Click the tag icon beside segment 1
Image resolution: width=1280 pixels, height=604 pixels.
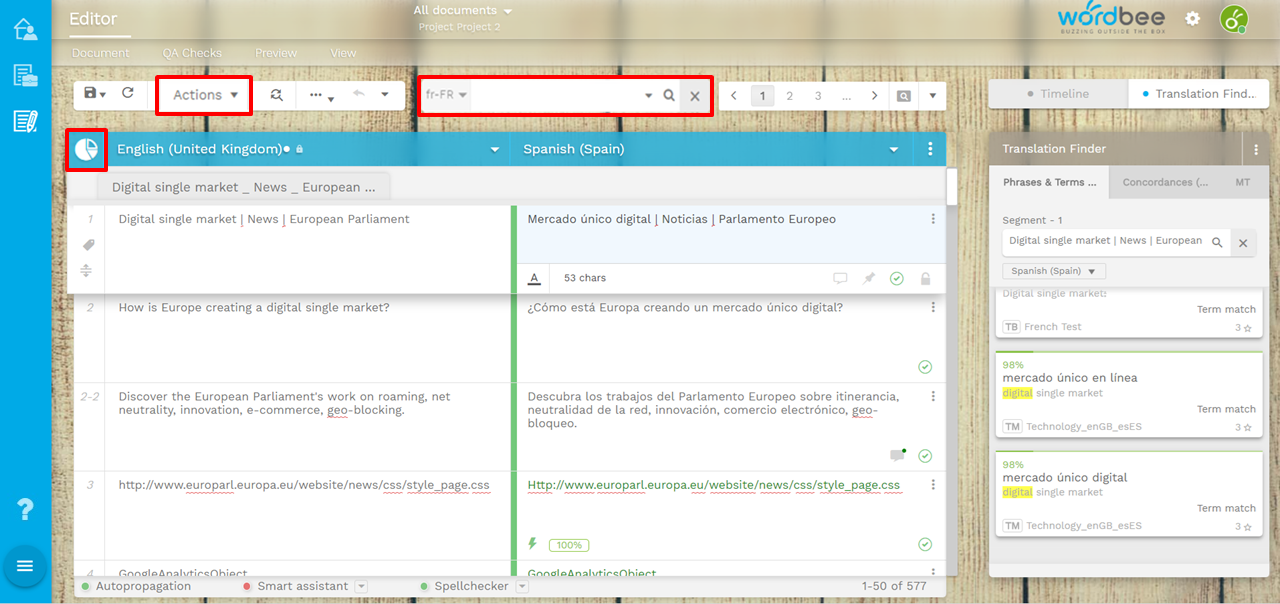(88, 245)
